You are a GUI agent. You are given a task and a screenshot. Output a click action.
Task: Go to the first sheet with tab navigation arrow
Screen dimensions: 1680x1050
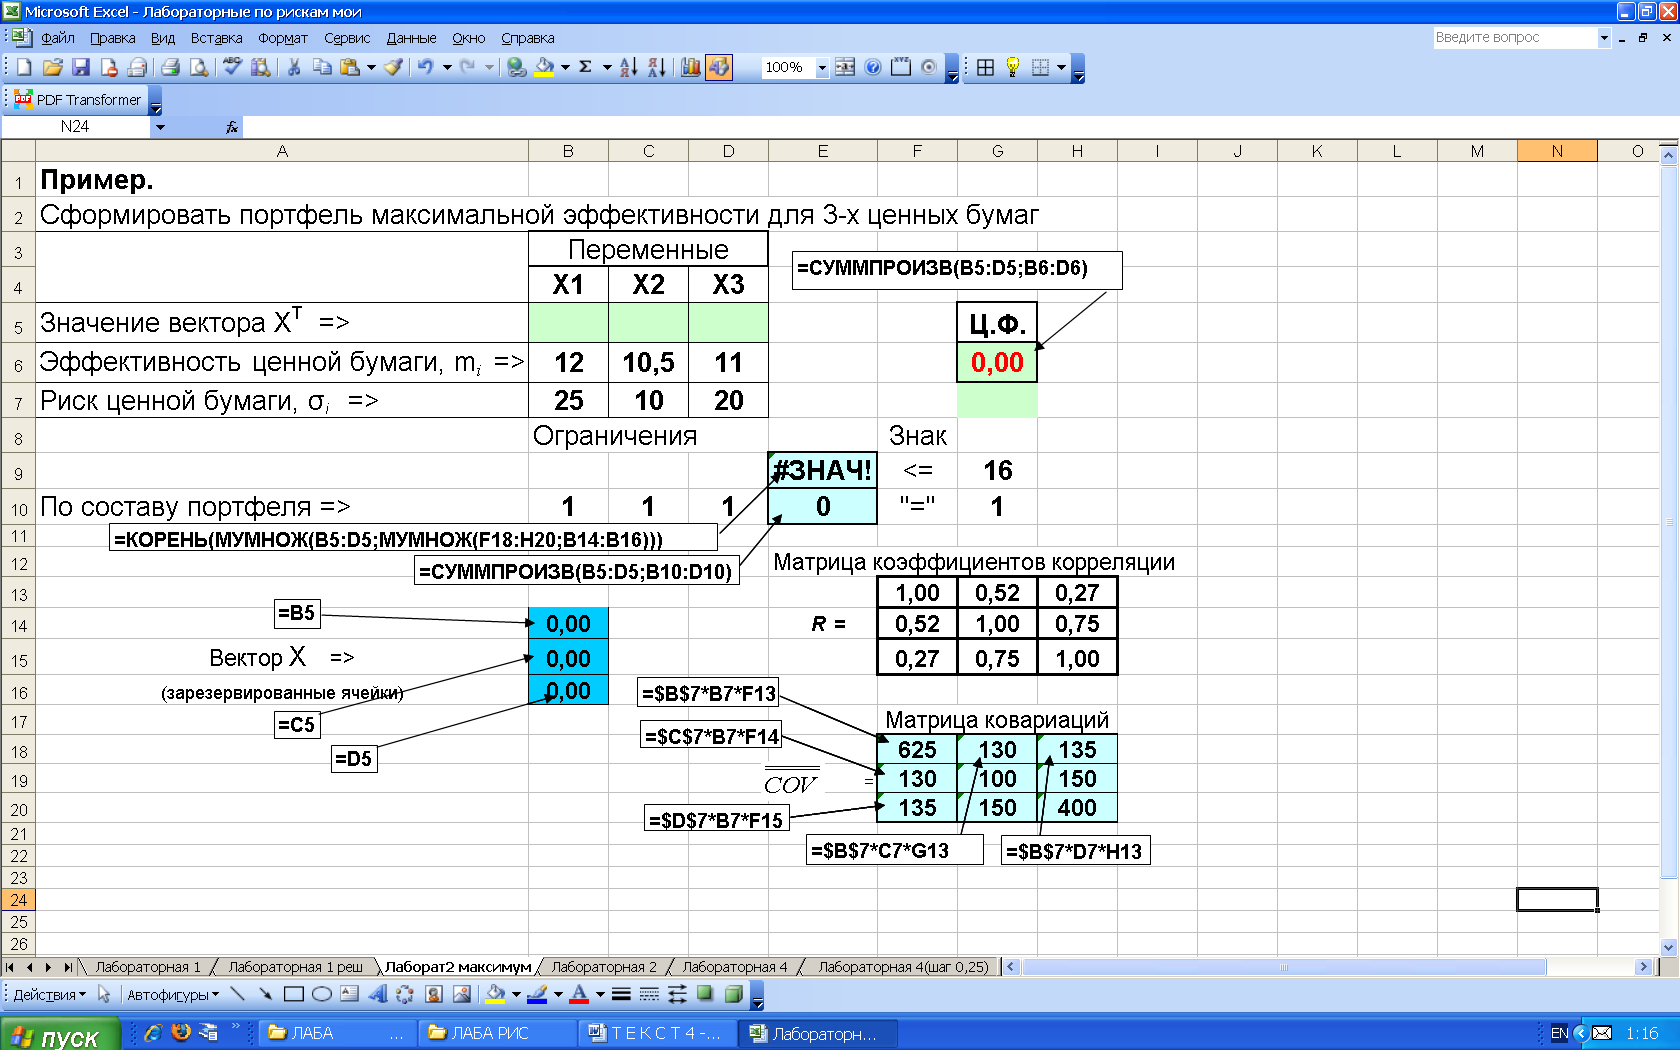pos(10,967)
